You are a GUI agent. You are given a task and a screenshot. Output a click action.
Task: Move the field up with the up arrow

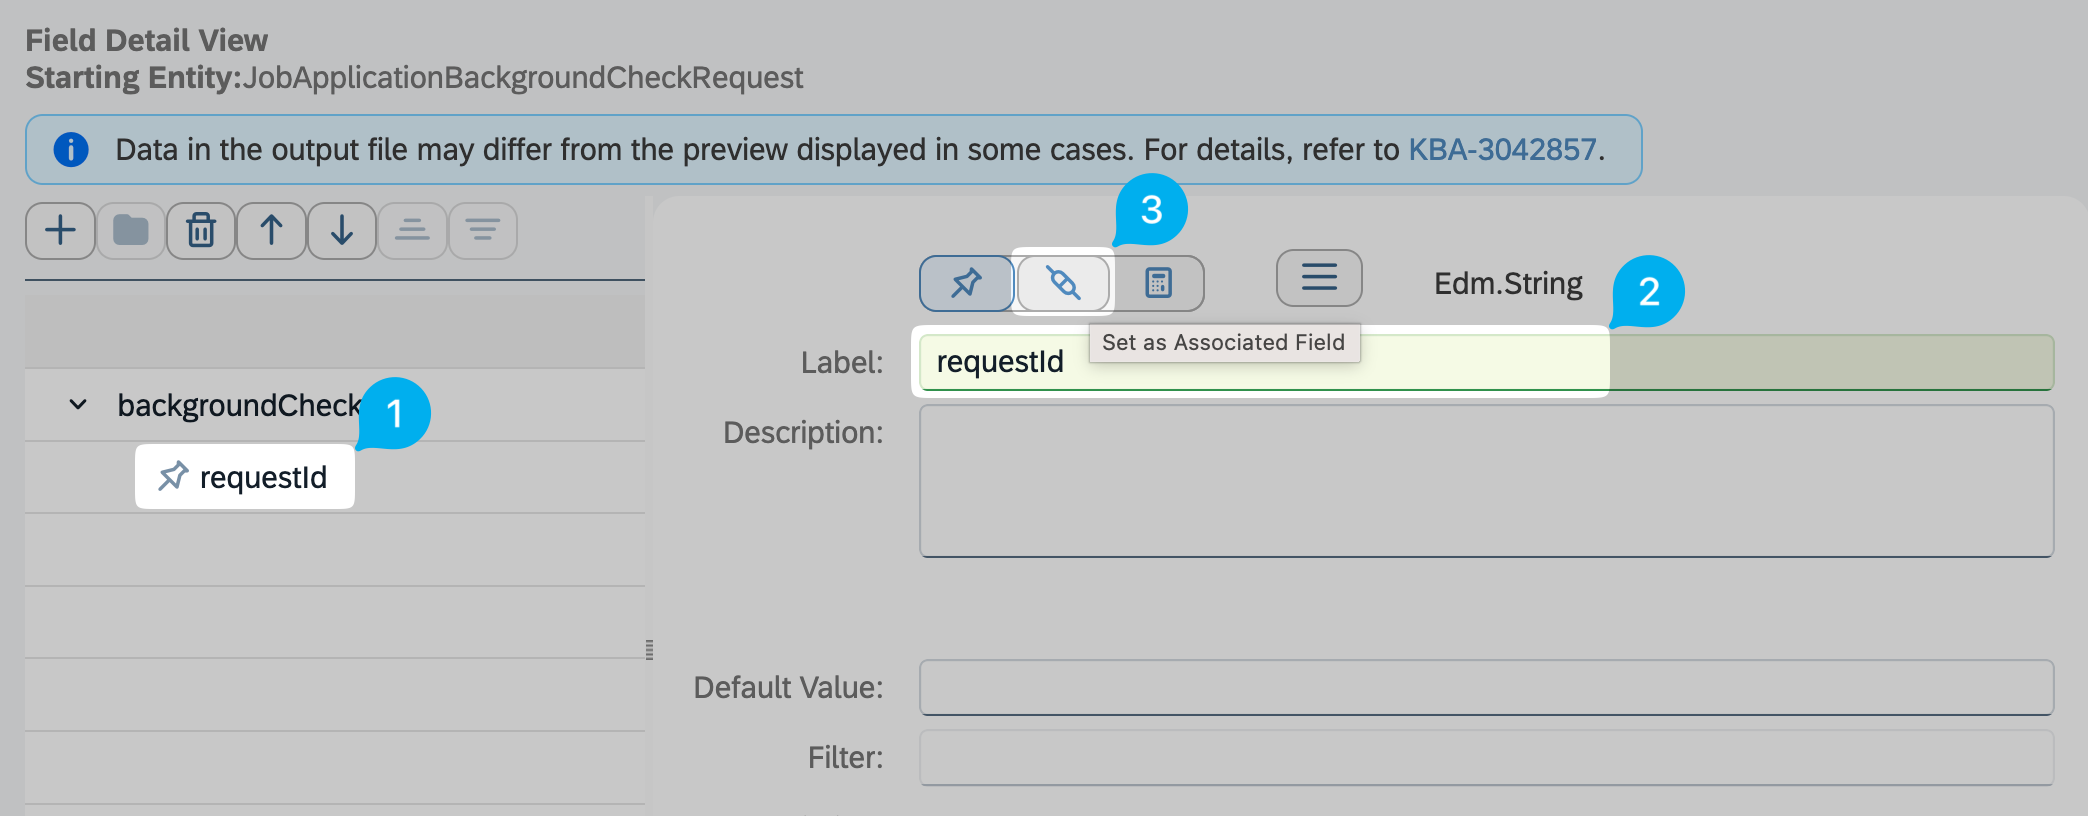271,231
